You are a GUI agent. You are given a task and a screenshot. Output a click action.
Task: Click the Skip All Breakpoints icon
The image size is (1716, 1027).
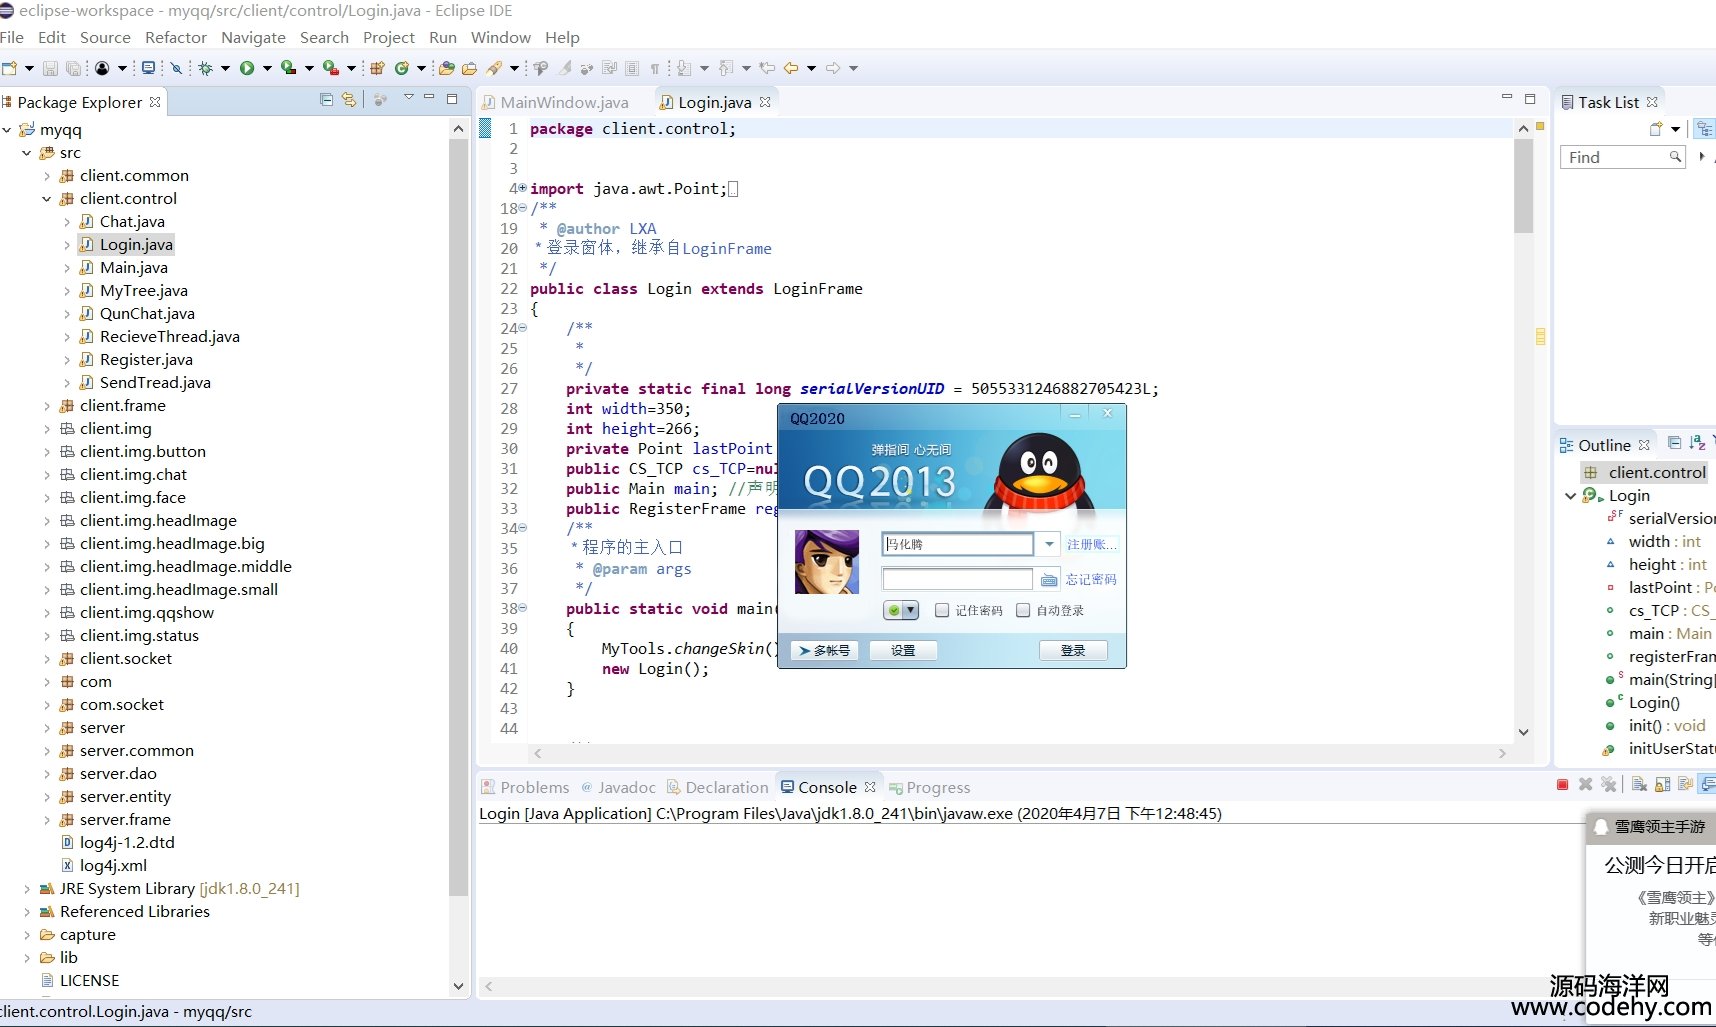(x=176, y=68)
